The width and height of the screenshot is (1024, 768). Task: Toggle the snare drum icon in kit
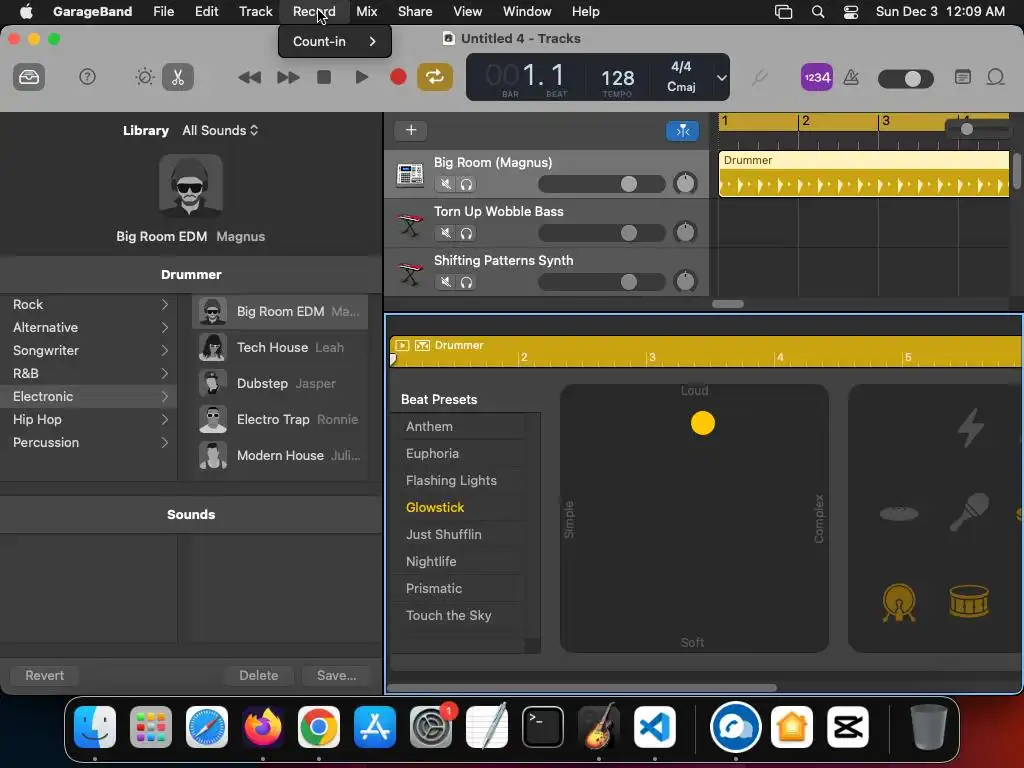click(969, 601)
